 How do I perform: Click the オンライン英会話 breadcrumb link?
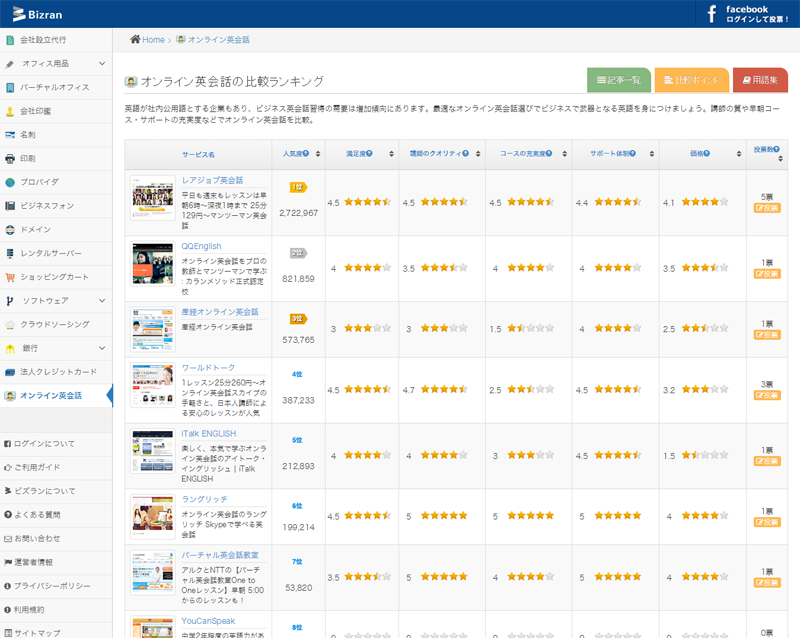(218, 40)
